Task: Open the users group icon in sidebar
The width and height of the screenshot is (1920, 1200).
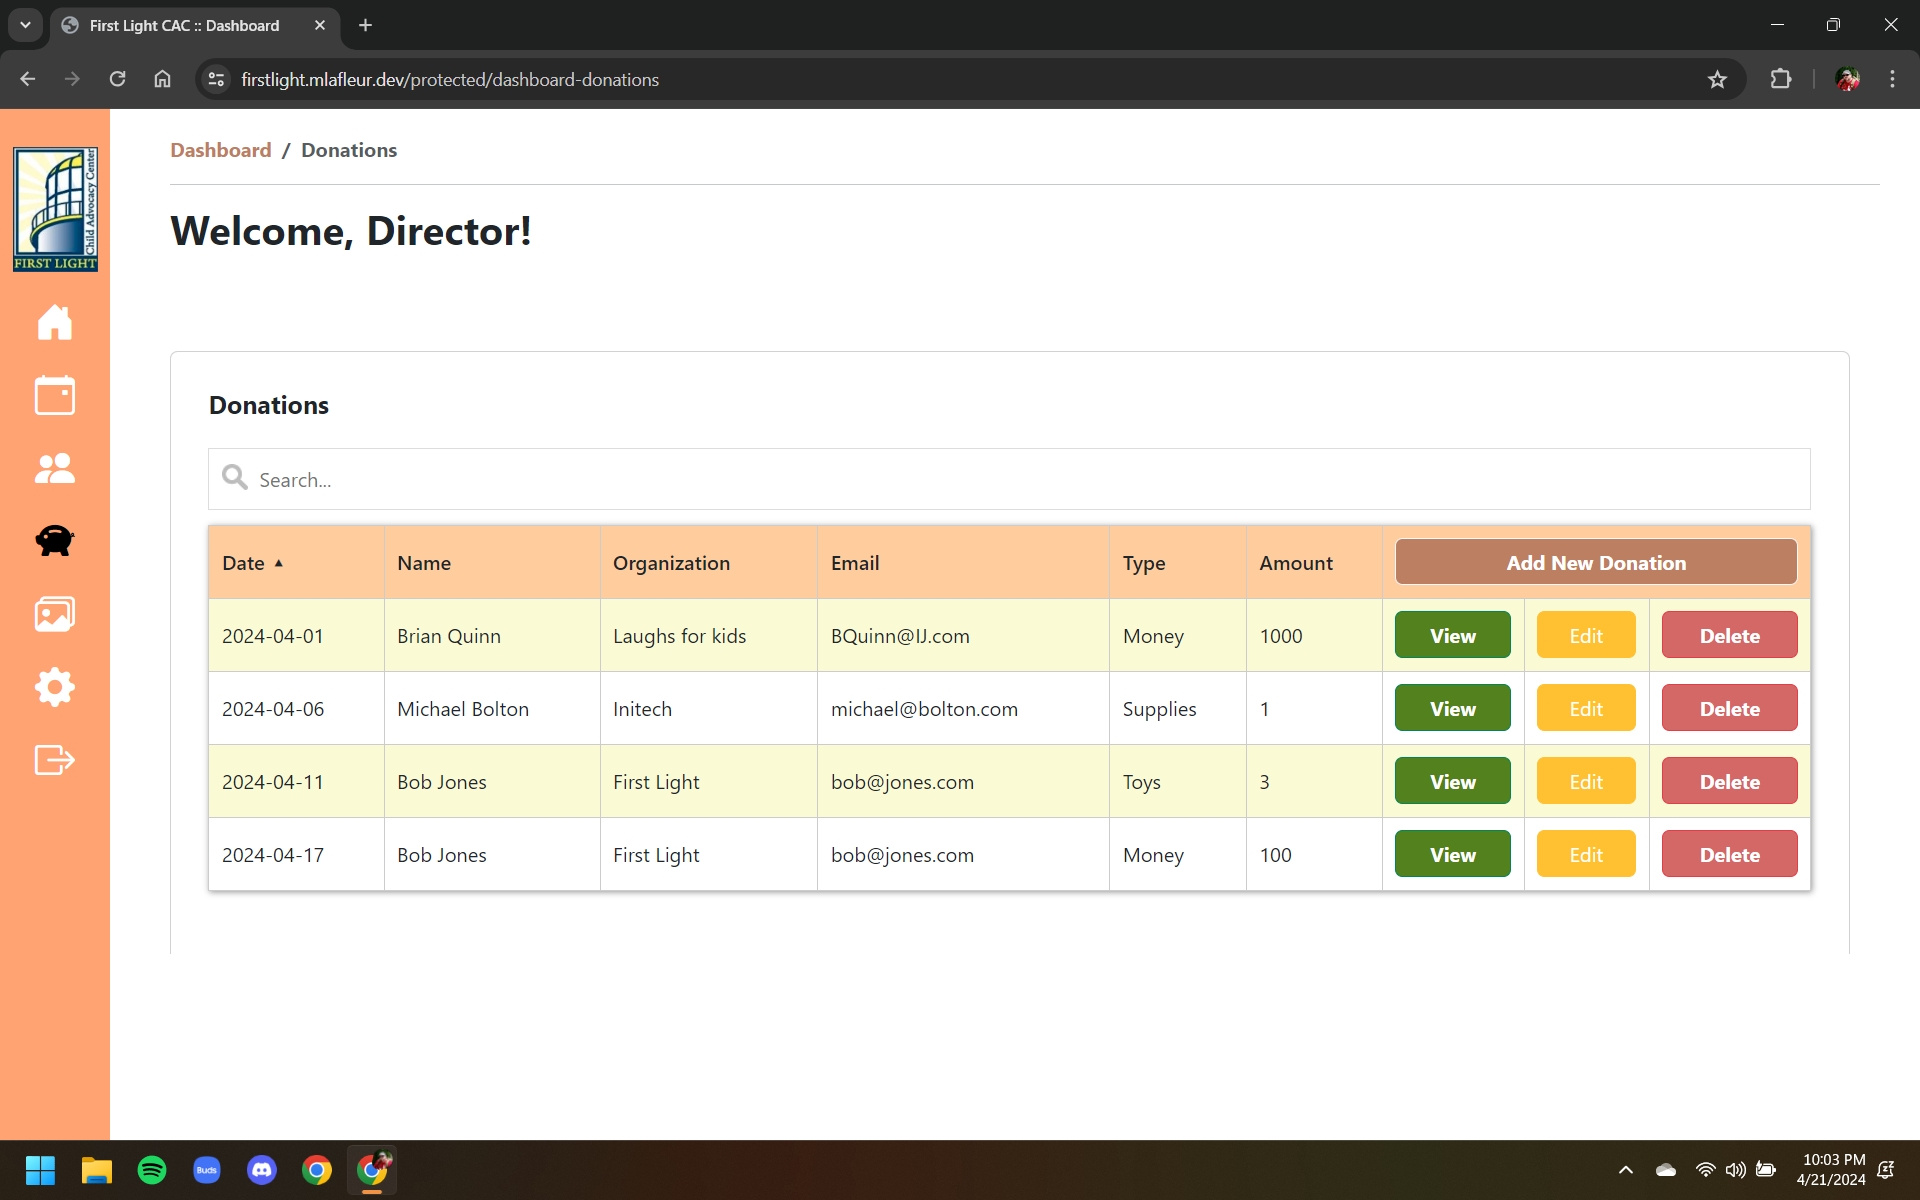Action: (54, 468)
